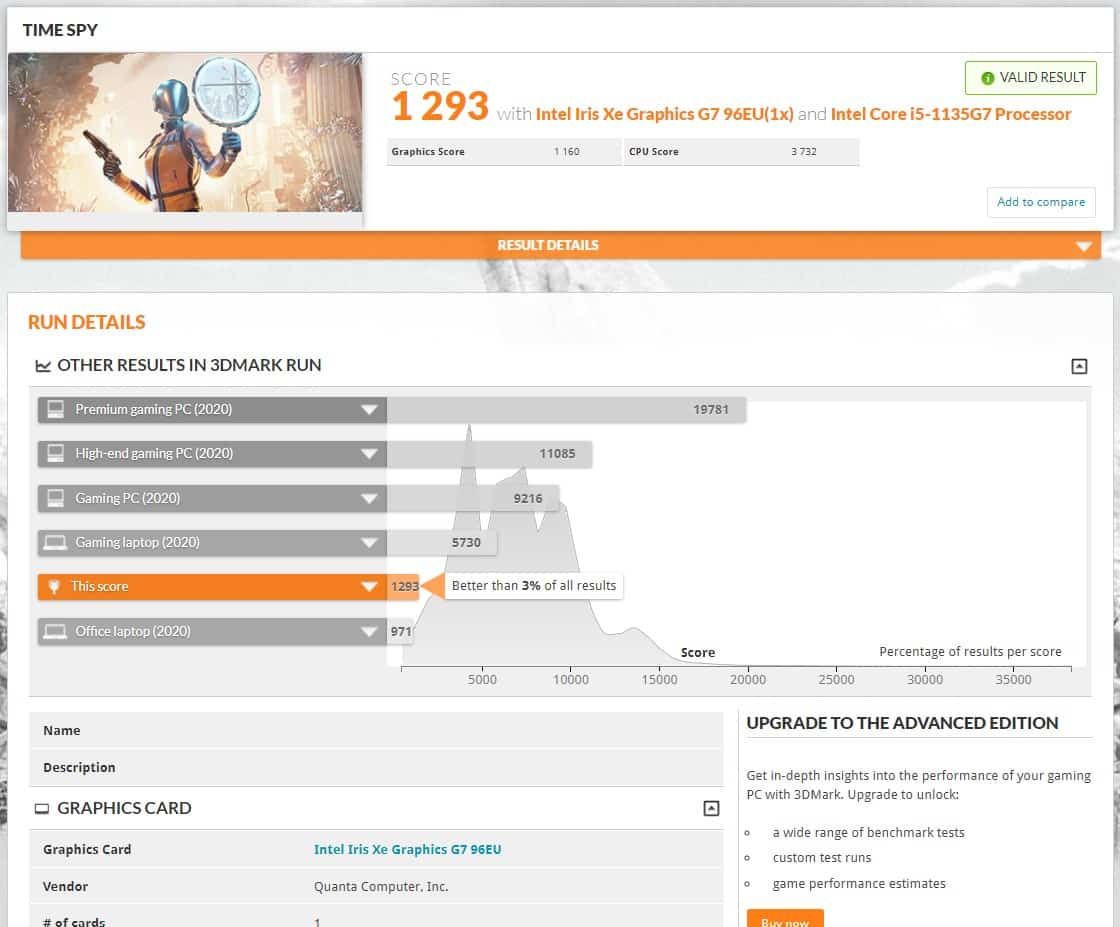Screen dimensions: 1120x927
Task: Expand the Gaming laptop (2020) dropdown arrow
Action: click(369, 543)
